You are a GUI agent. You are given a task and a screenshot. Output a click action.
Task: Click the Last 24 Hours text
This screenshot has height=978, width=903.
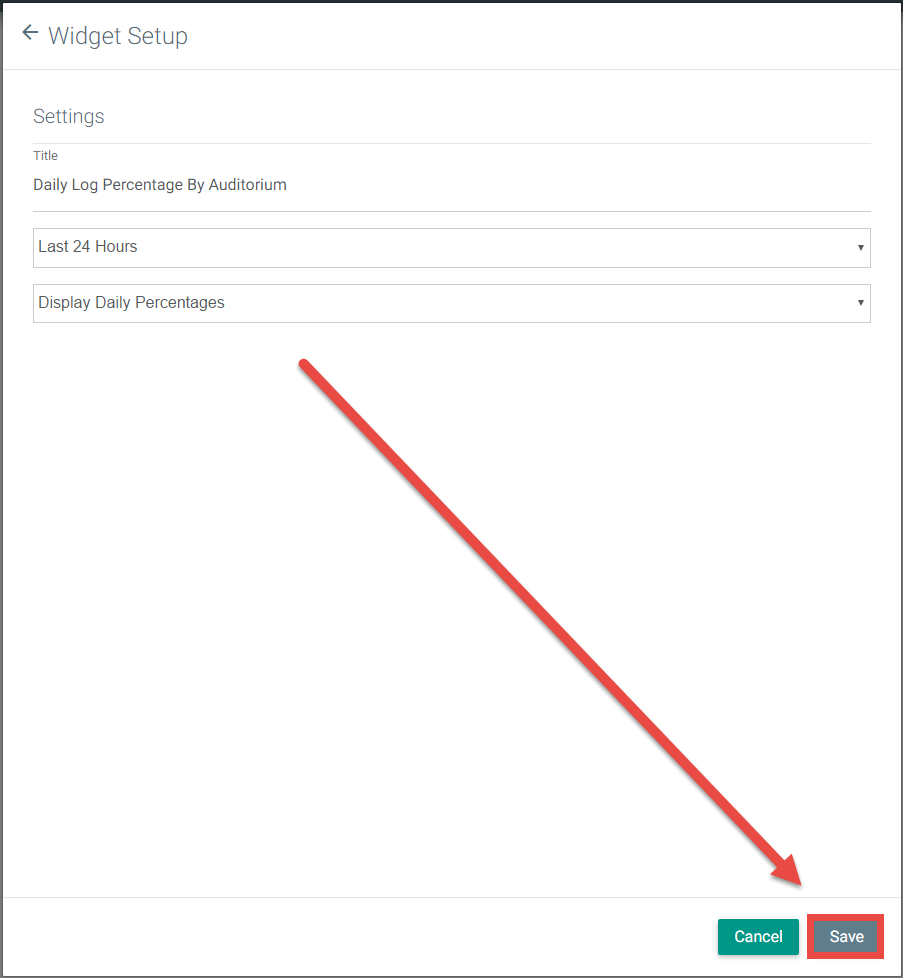tap(88, 247)
